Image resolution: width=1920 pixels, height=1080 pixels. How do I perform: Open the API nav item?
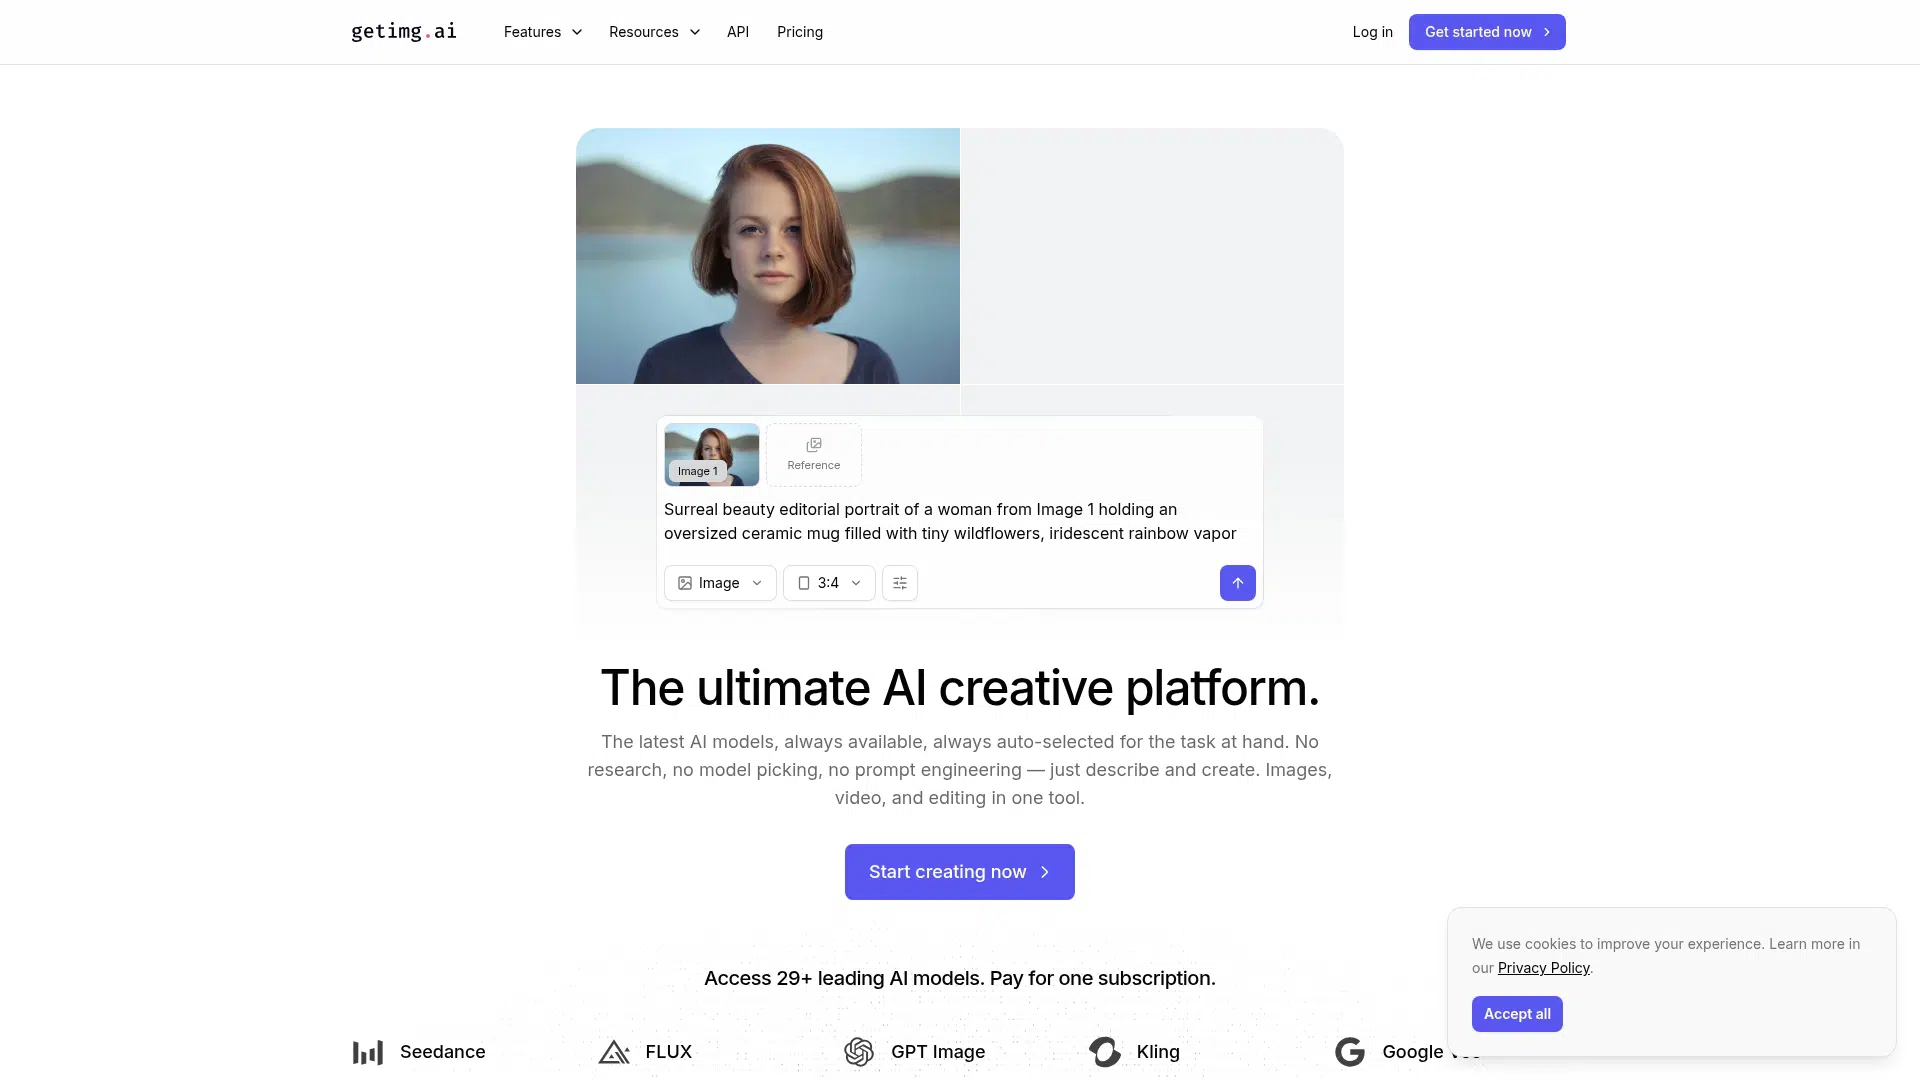[x=738, y=32]
